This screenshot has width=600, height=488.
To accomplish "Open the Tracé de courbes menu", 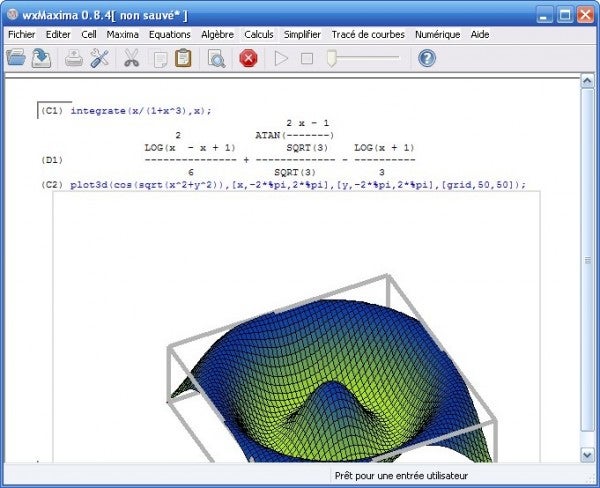I will point(367,34).
